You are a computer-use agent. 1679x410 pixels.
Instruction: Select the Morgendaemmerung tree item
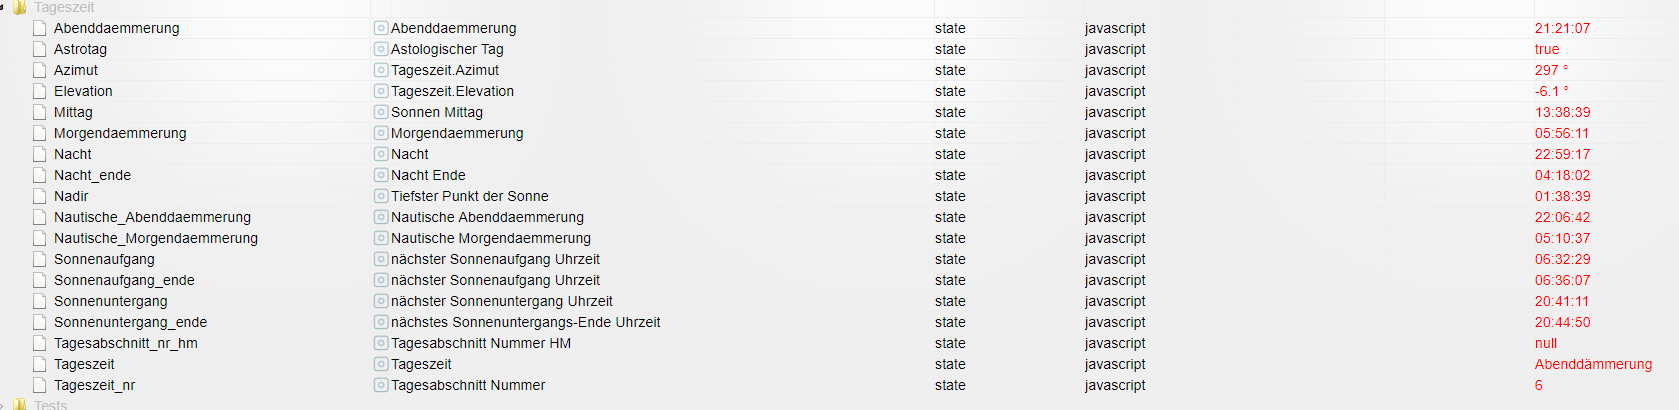pyautogui.click(x=120, y=133)
